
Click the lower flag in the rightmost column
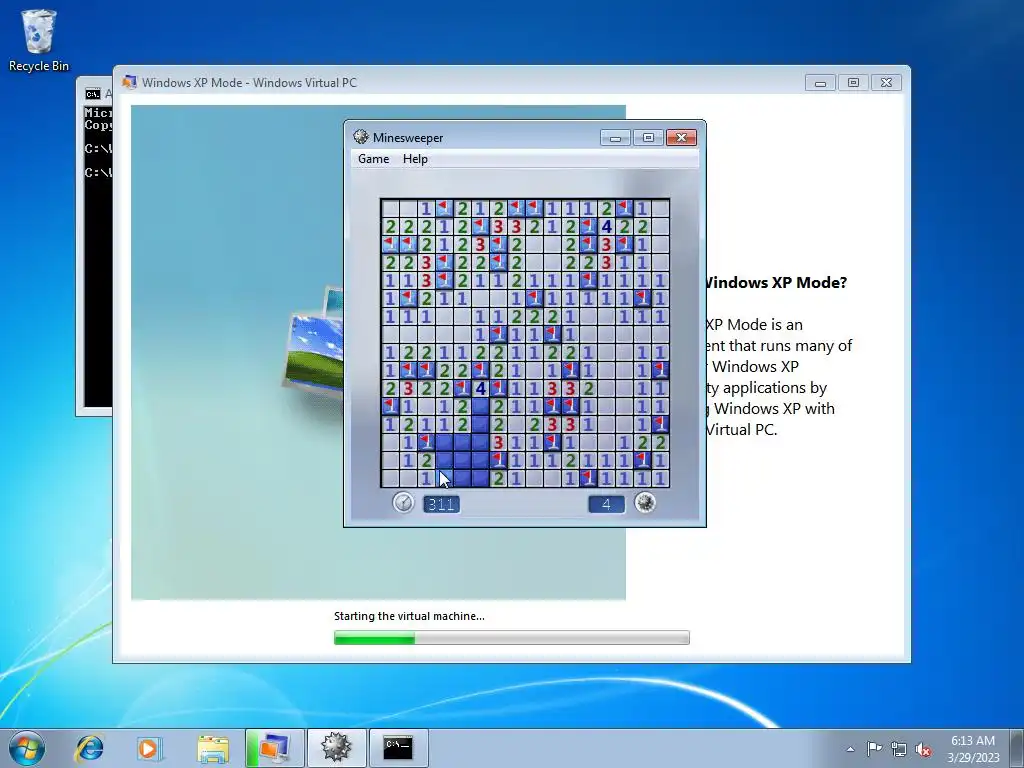click(661, 425)
